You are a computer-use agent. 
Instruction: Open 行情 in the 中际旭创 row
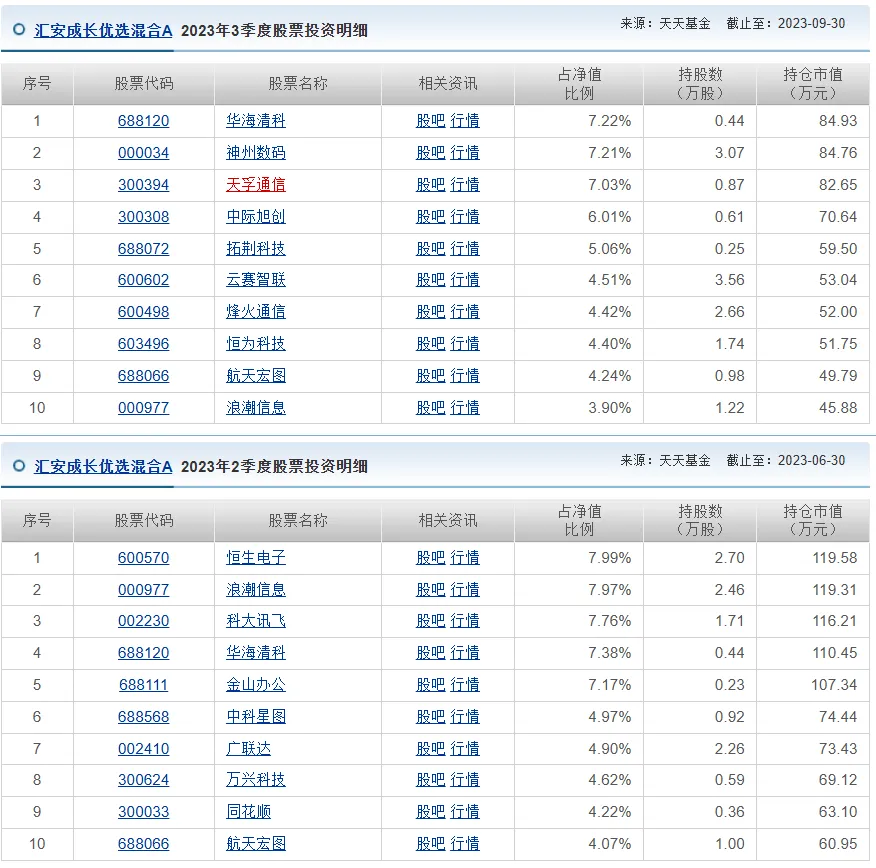click(x=465, y=217)
